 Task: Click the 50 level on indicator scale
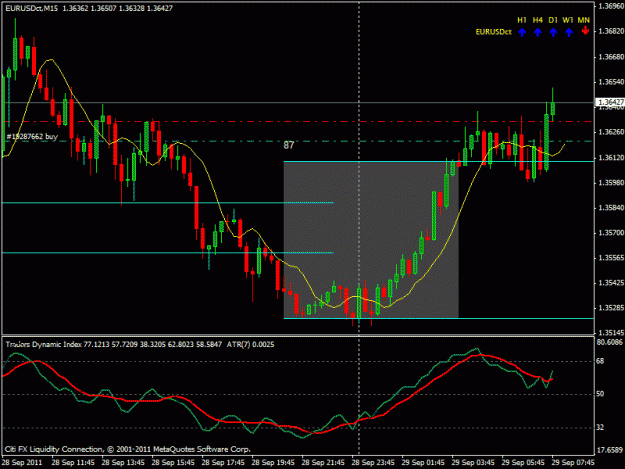point(600,394)
